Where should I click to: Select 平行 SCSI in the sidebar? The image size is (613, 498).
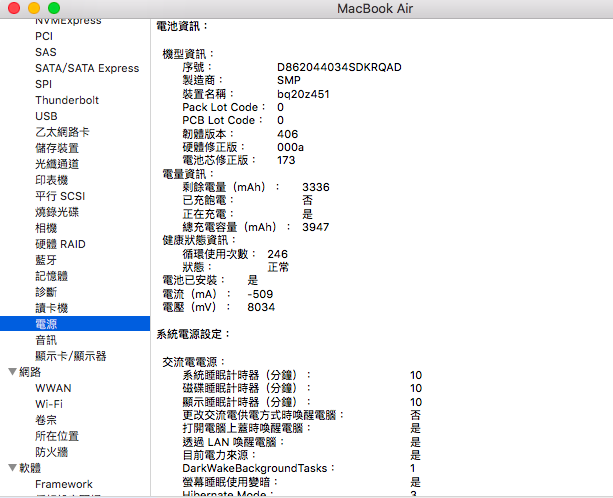coord(60,196)
